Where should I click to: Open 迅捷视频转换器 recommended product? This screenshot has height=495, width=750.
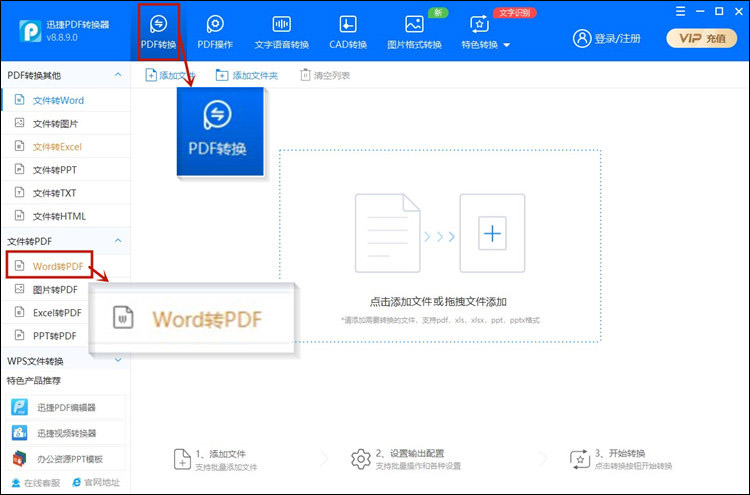[66, 433]
